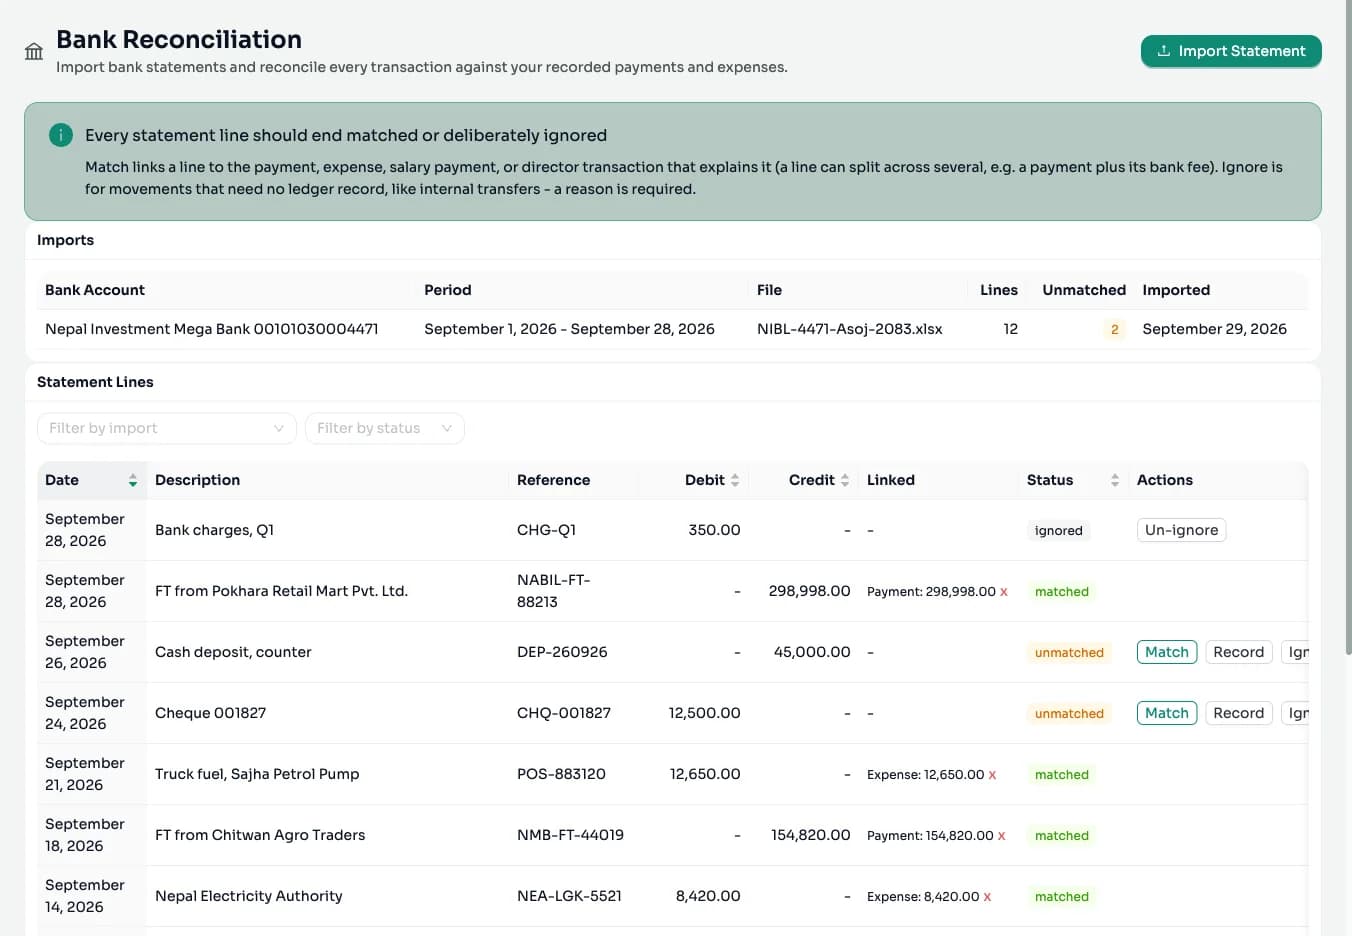Image resolution: width=1352 pixels, height=936 pixels.
Task: Click the unmatched status of Cheque 001827 line
Action: pyautogui.click(x=1069, y=714)
